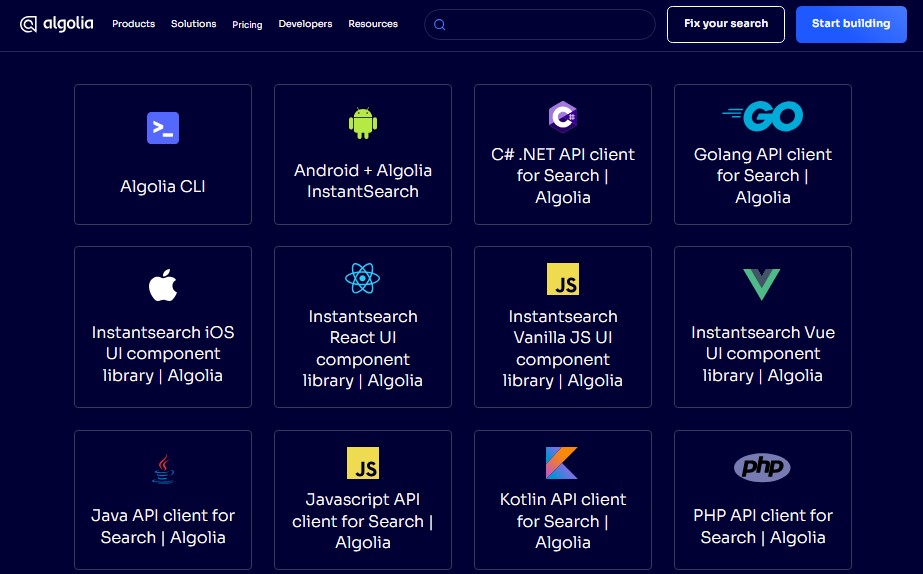Click the React atom logo
The image size is (923, 574).
pos(363,278)
